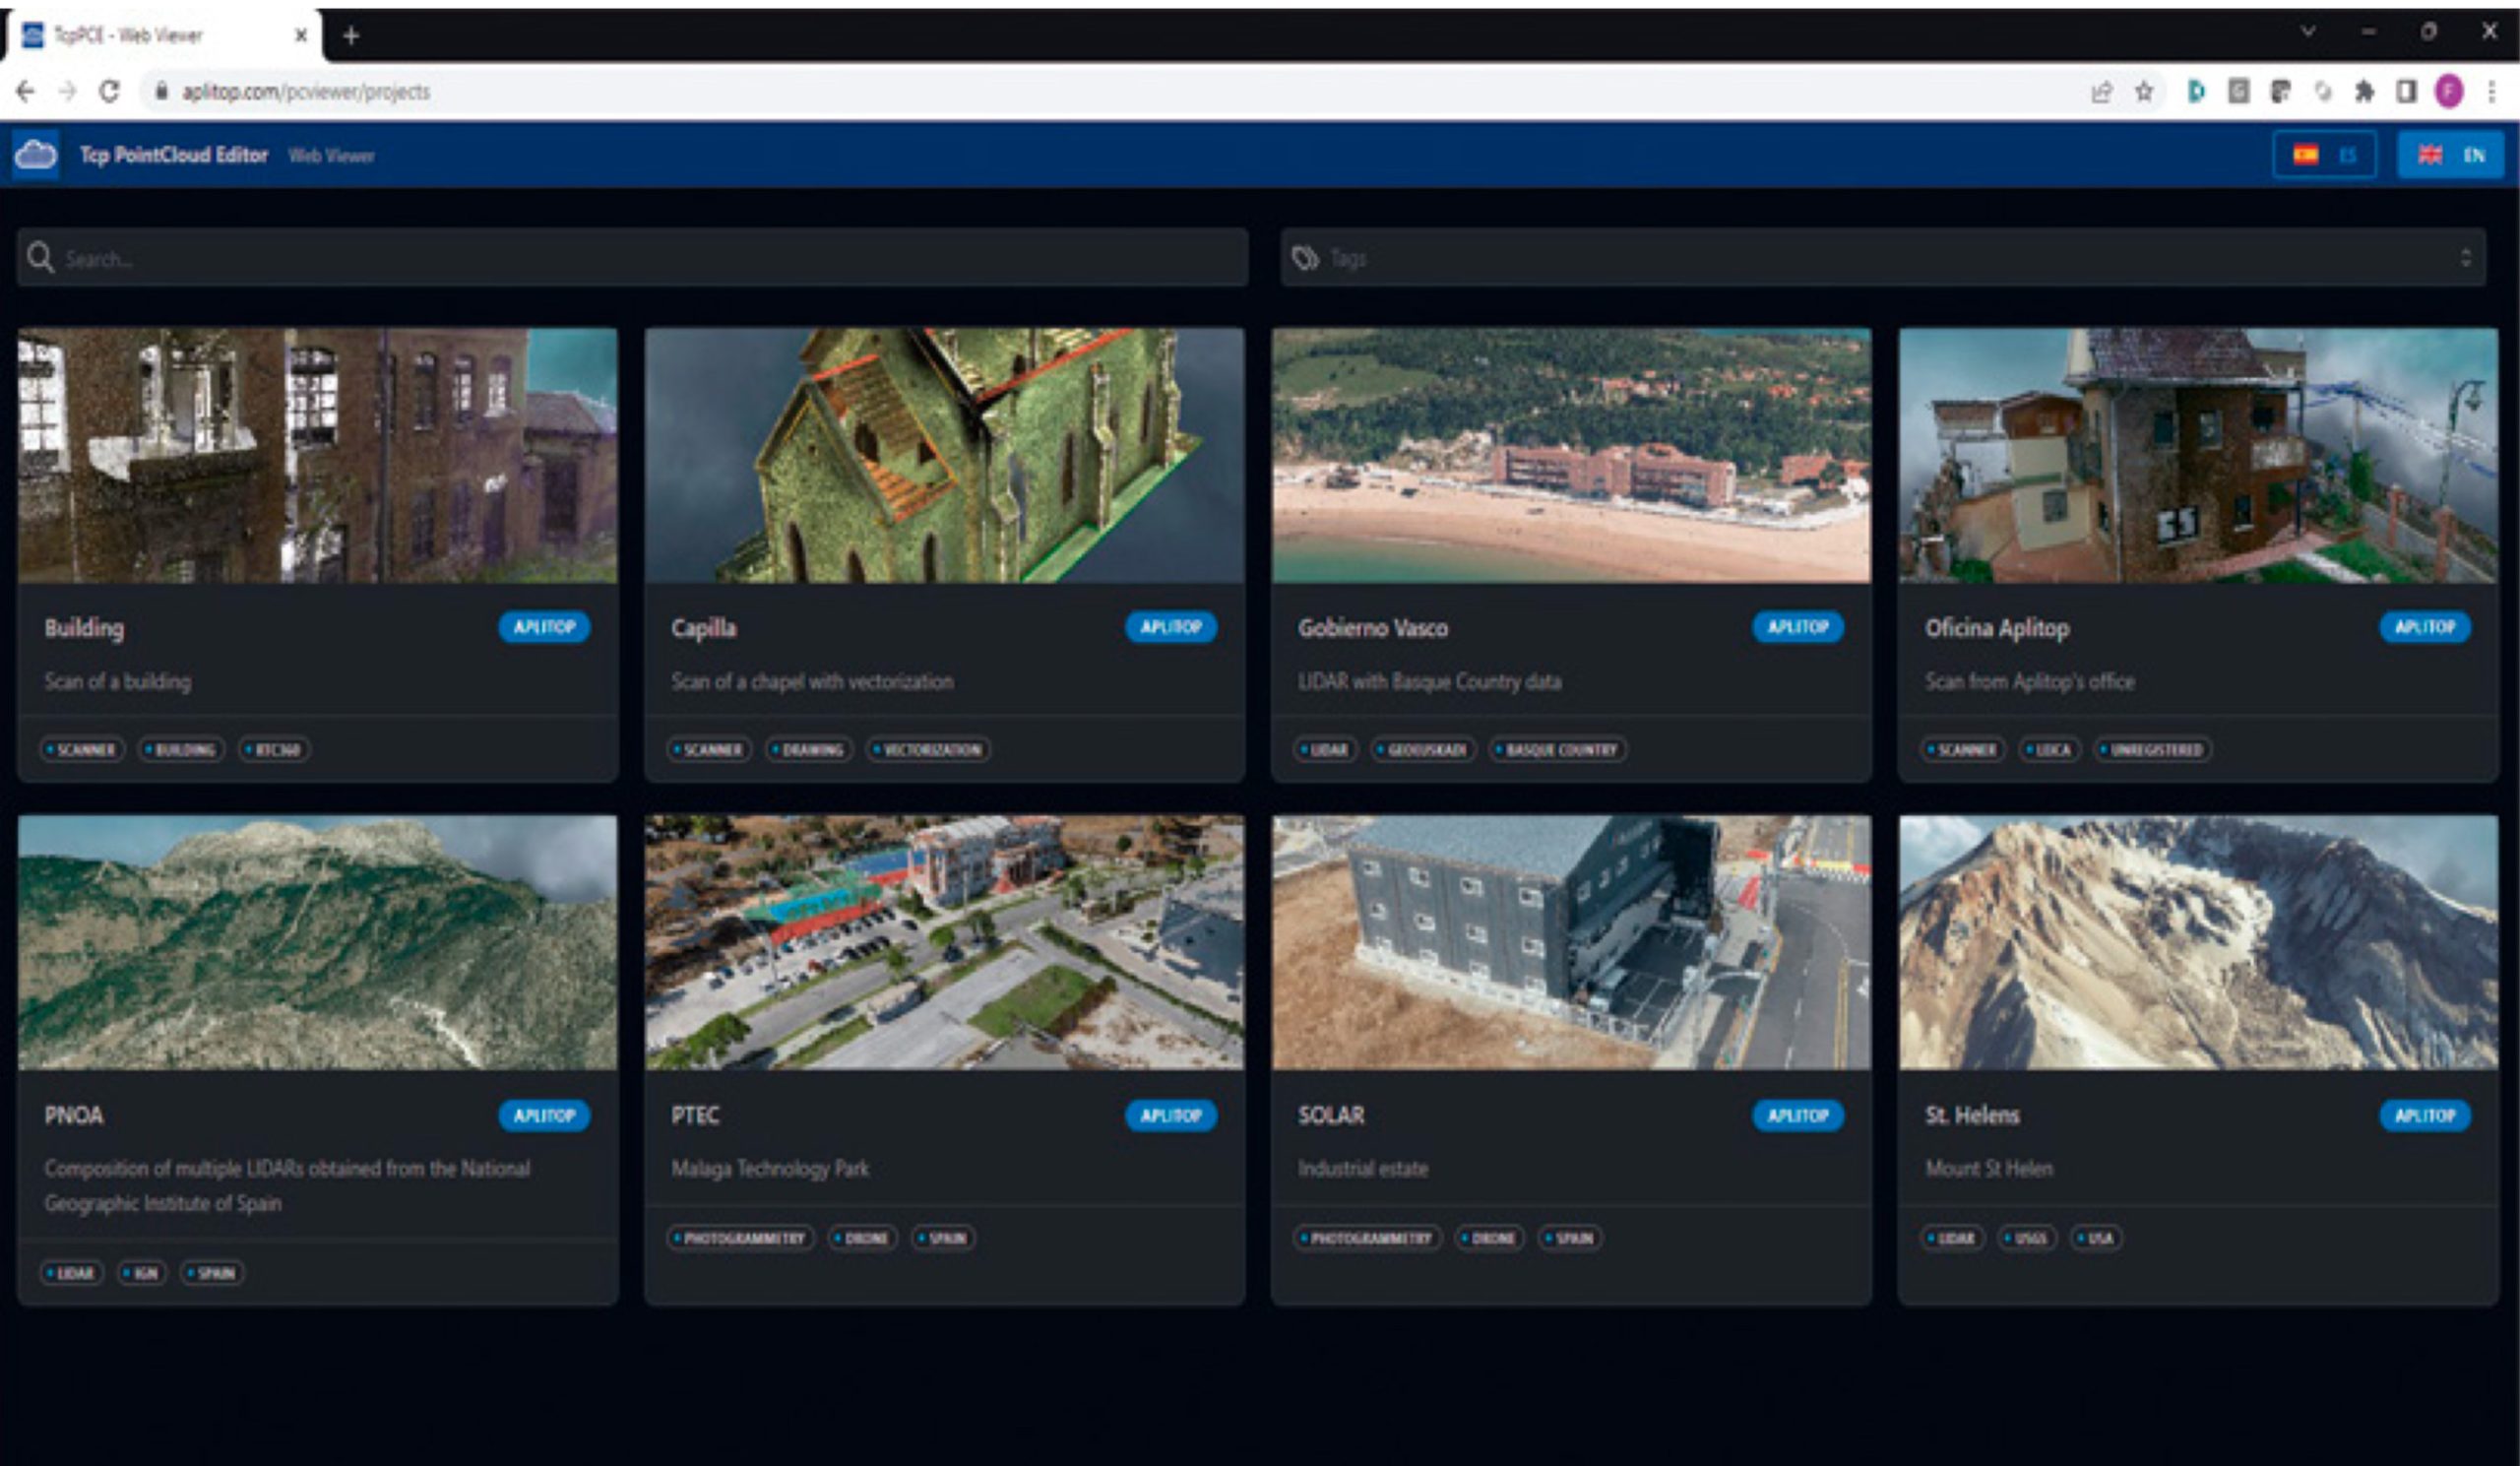Open the St. Helens thumbnail
The image size is (2520, 1466).
point(2198,942)
